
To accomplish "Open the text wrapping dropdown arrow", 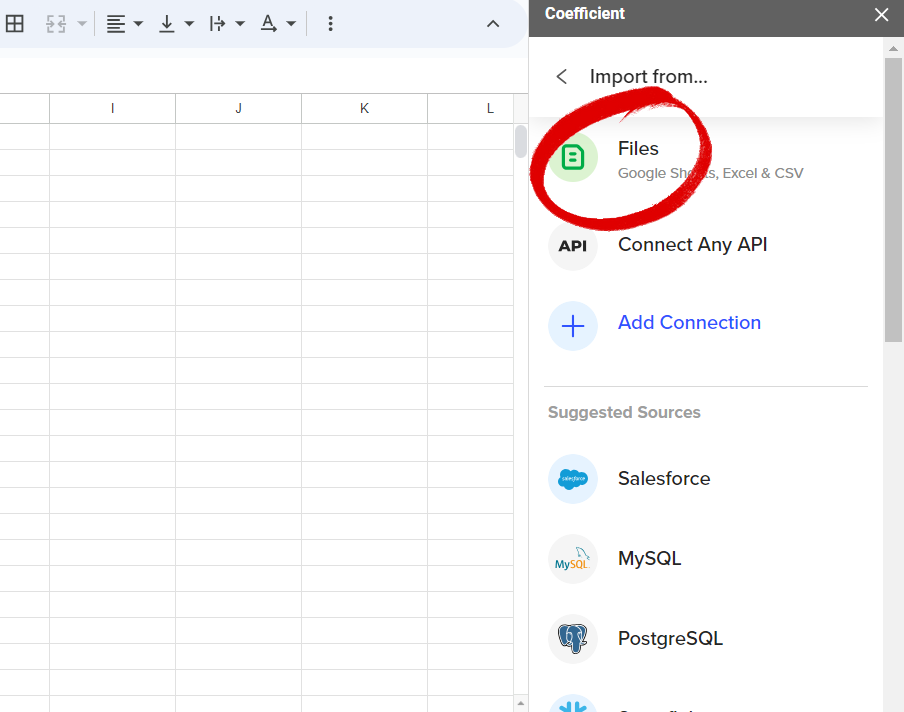I will coord(240,24).
